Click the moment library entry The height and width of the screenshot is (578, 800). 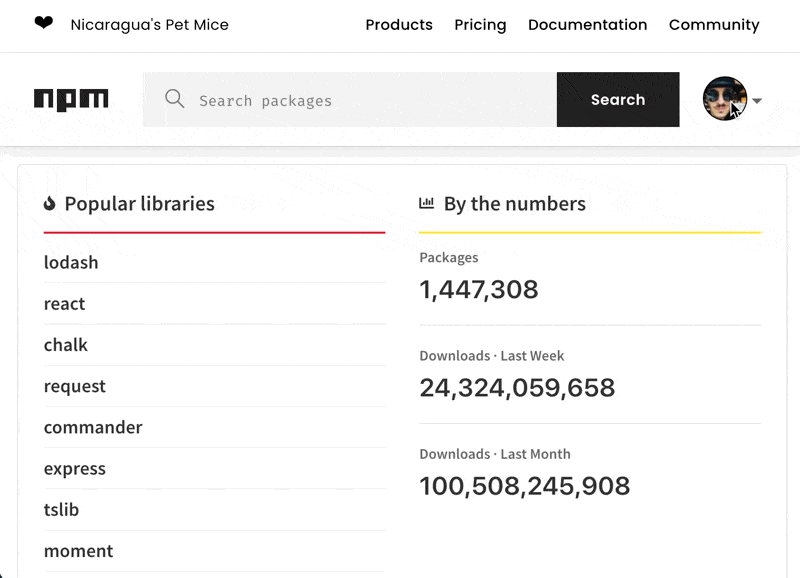pos(78,550)
